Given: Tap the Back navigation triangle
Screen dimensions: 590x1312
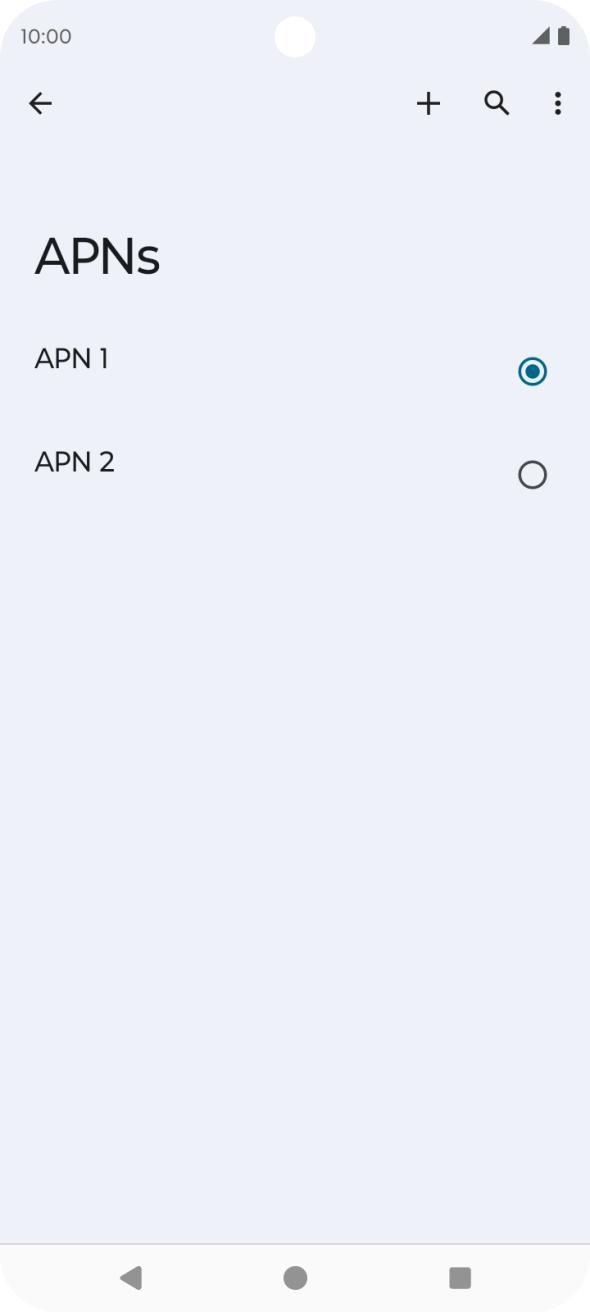Looking at the screenshot, I should point(131,1277).
